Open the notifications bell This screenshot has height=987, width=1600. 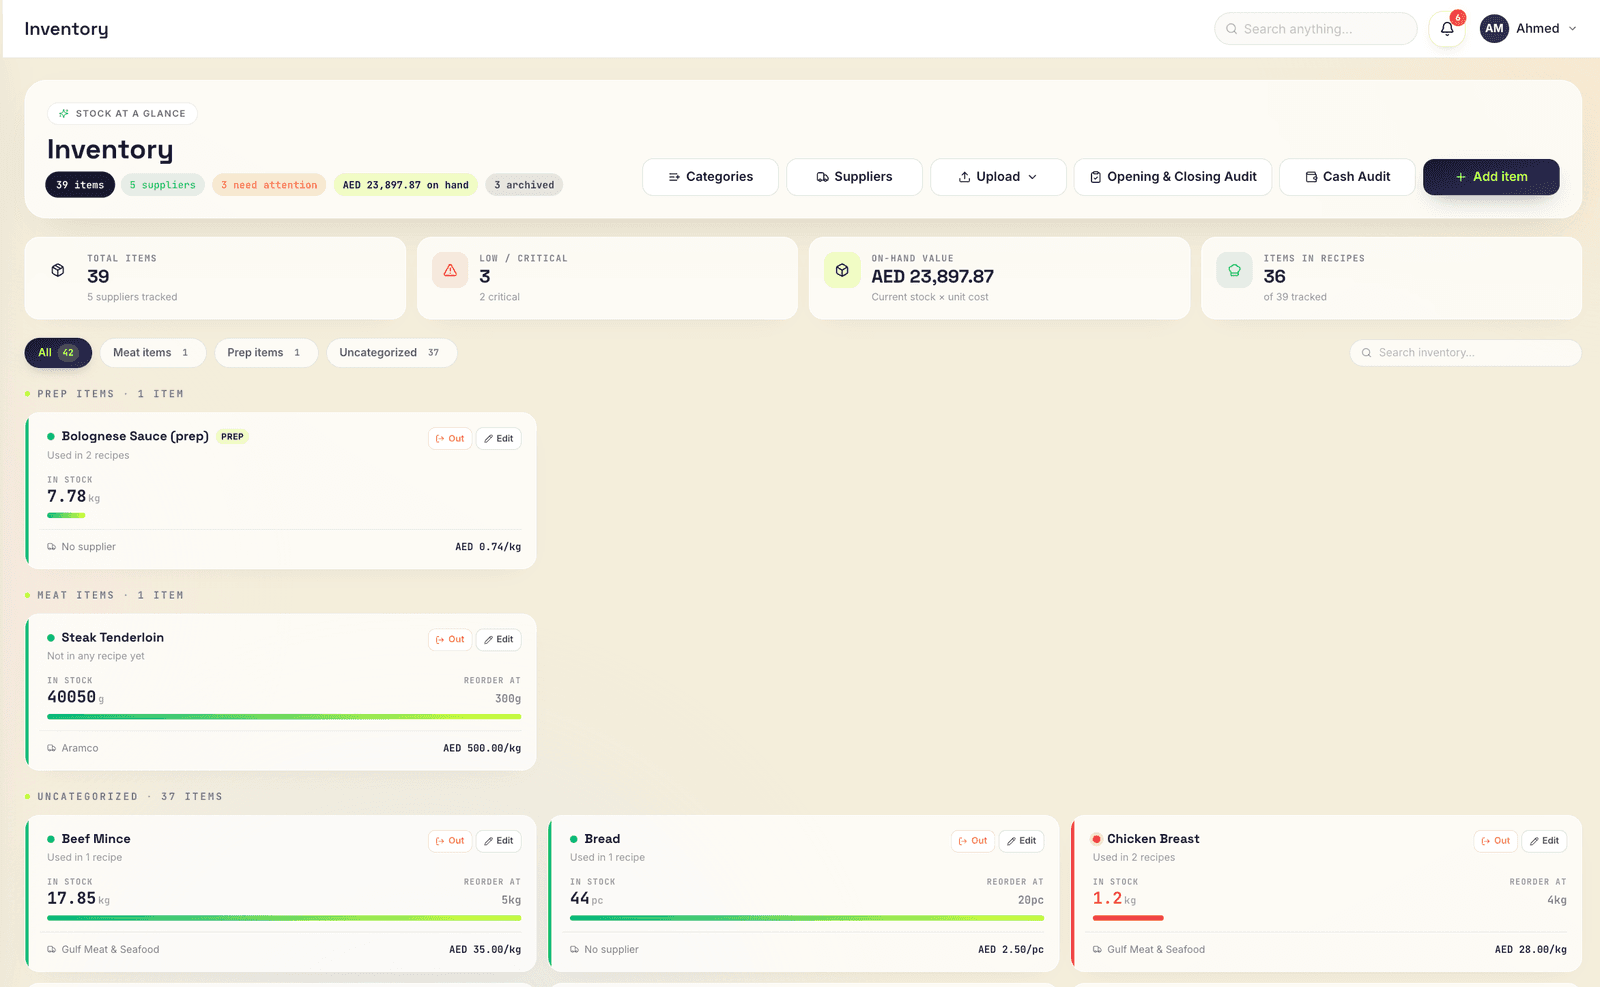1446,29
